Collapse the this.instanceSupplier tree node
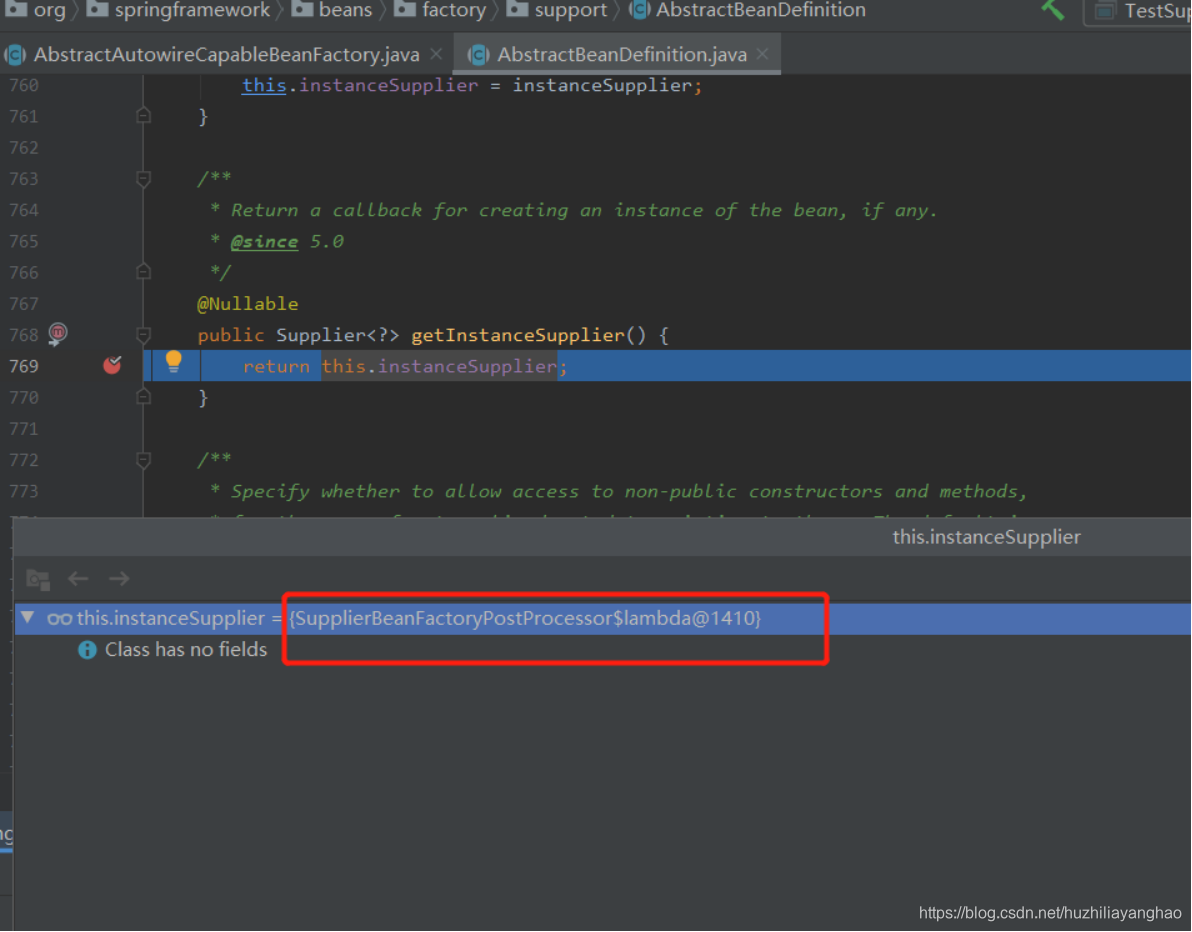The image size is (1192, 932). click(28, 617)
